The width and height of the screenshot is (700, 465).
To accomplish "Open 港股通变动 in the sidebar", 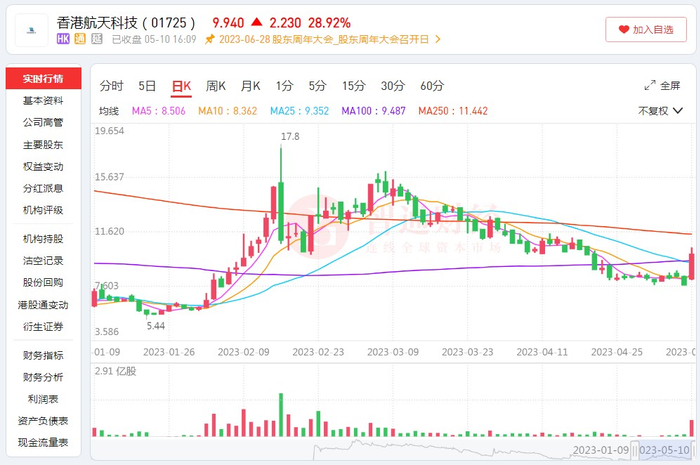I will (43, 305).
